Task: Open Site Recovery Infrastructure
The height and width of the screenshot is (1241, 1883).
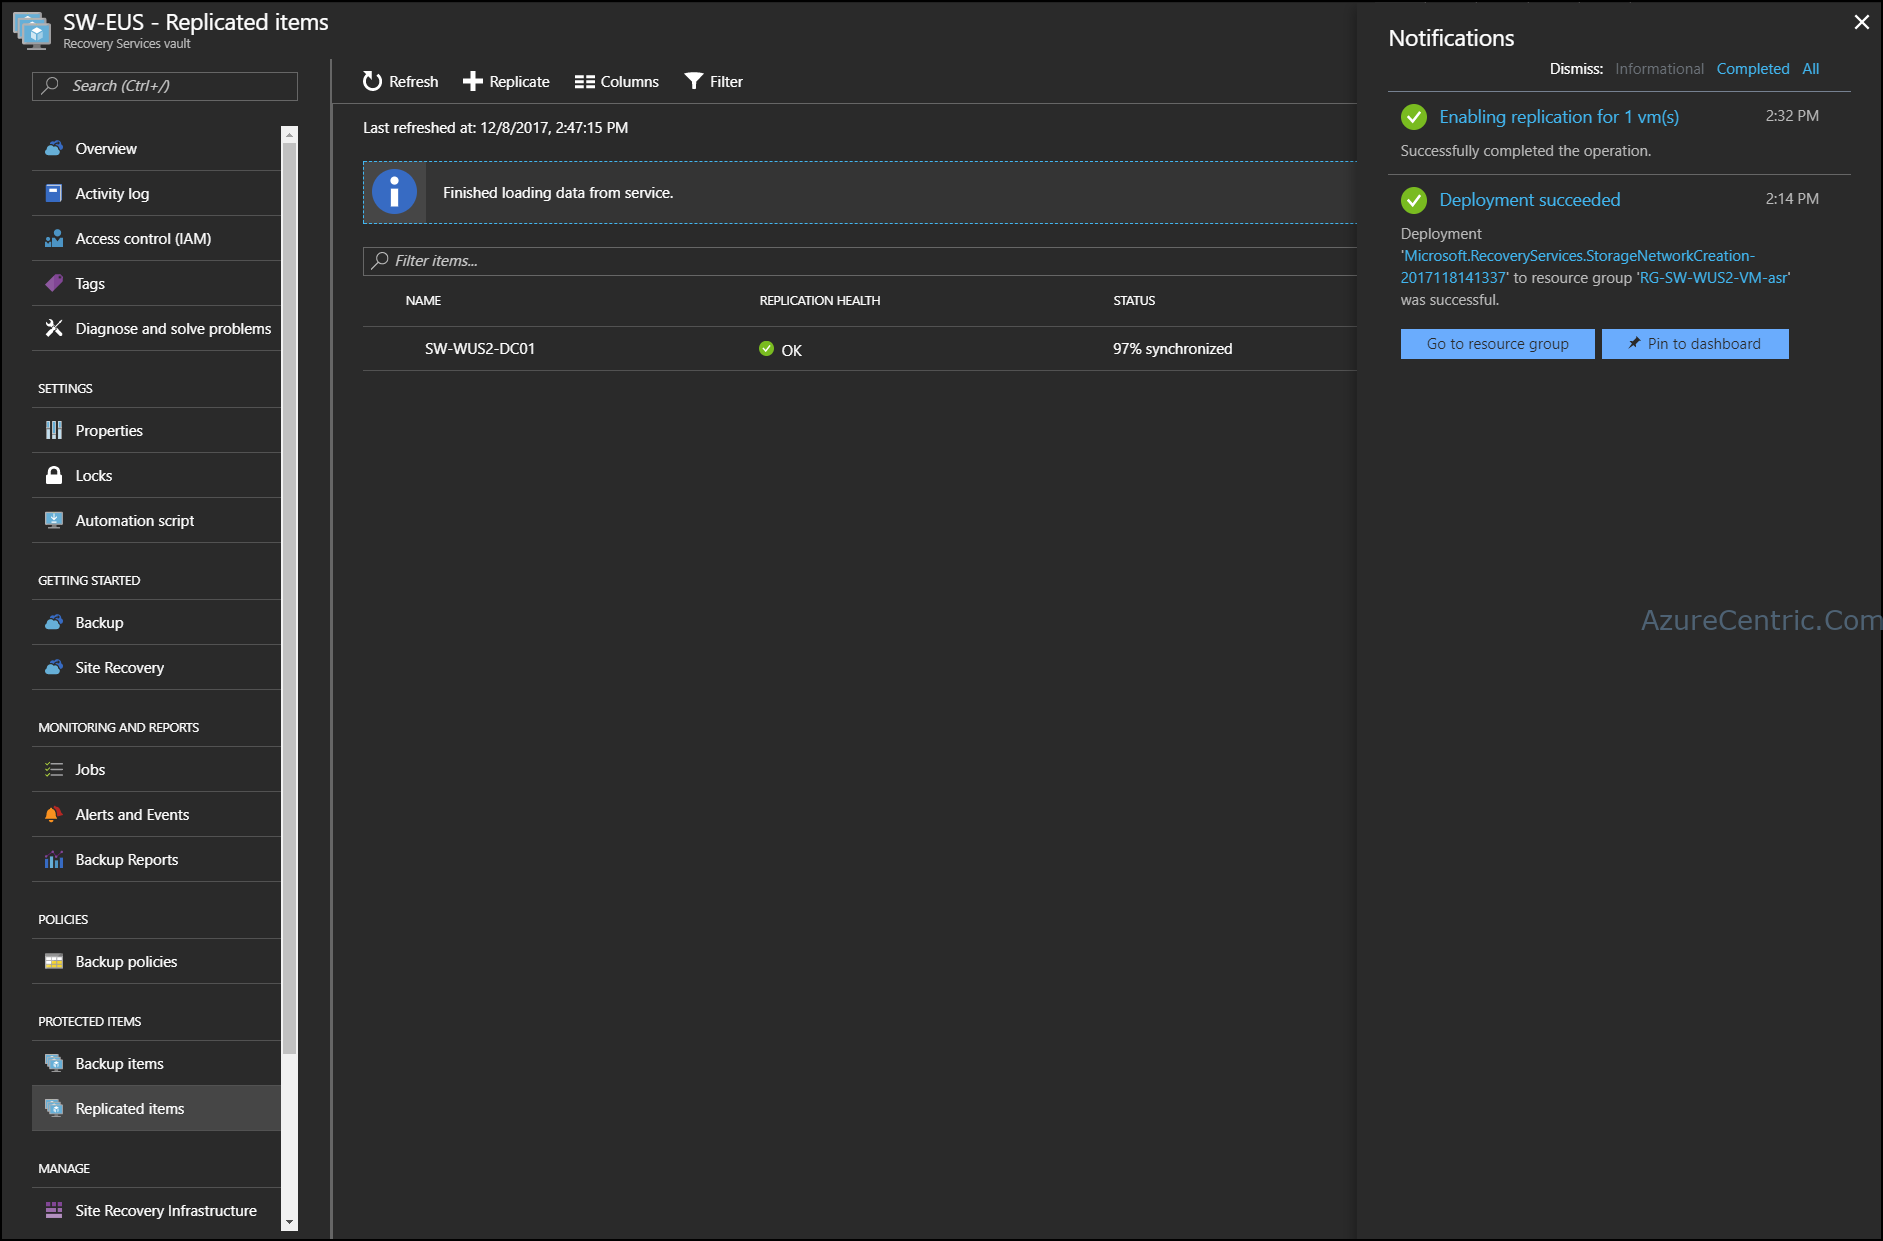Action: coord(156,1210)
